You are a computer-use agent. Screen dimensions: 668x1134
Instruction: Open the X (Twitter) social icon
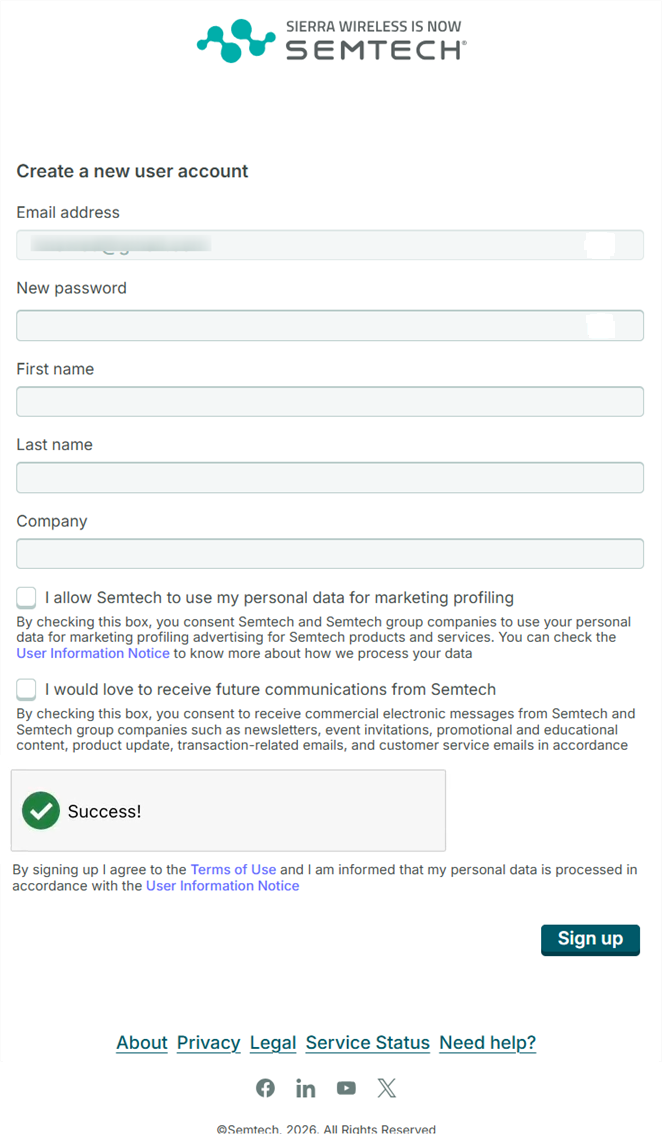point(386,1088)
